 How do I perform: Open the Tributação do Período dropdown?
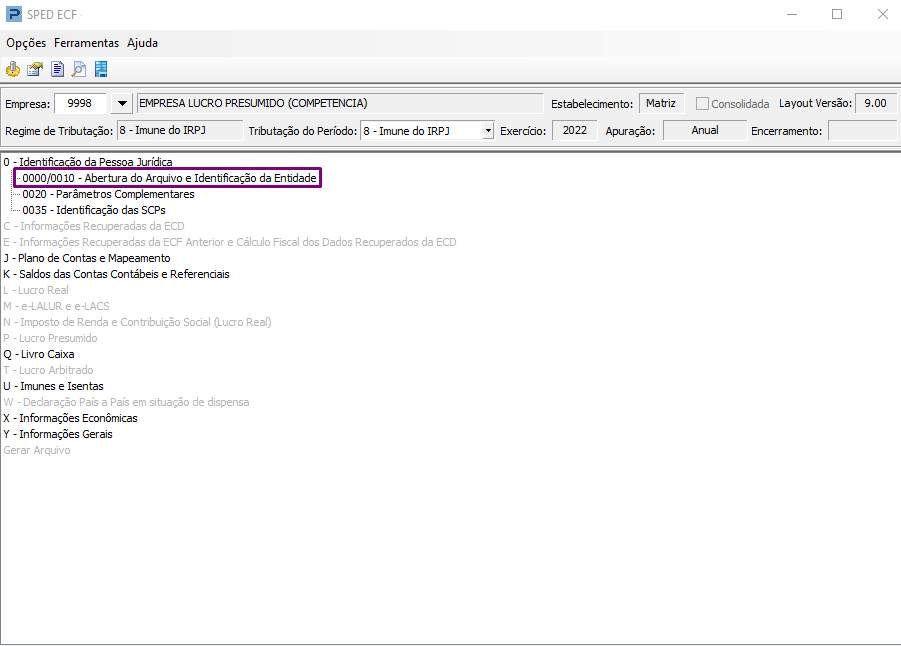click(488, 130)
